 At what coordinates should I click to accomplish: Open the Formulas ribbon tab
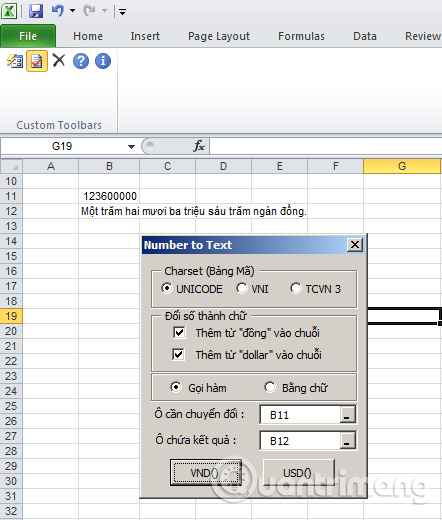click(301, 36)
